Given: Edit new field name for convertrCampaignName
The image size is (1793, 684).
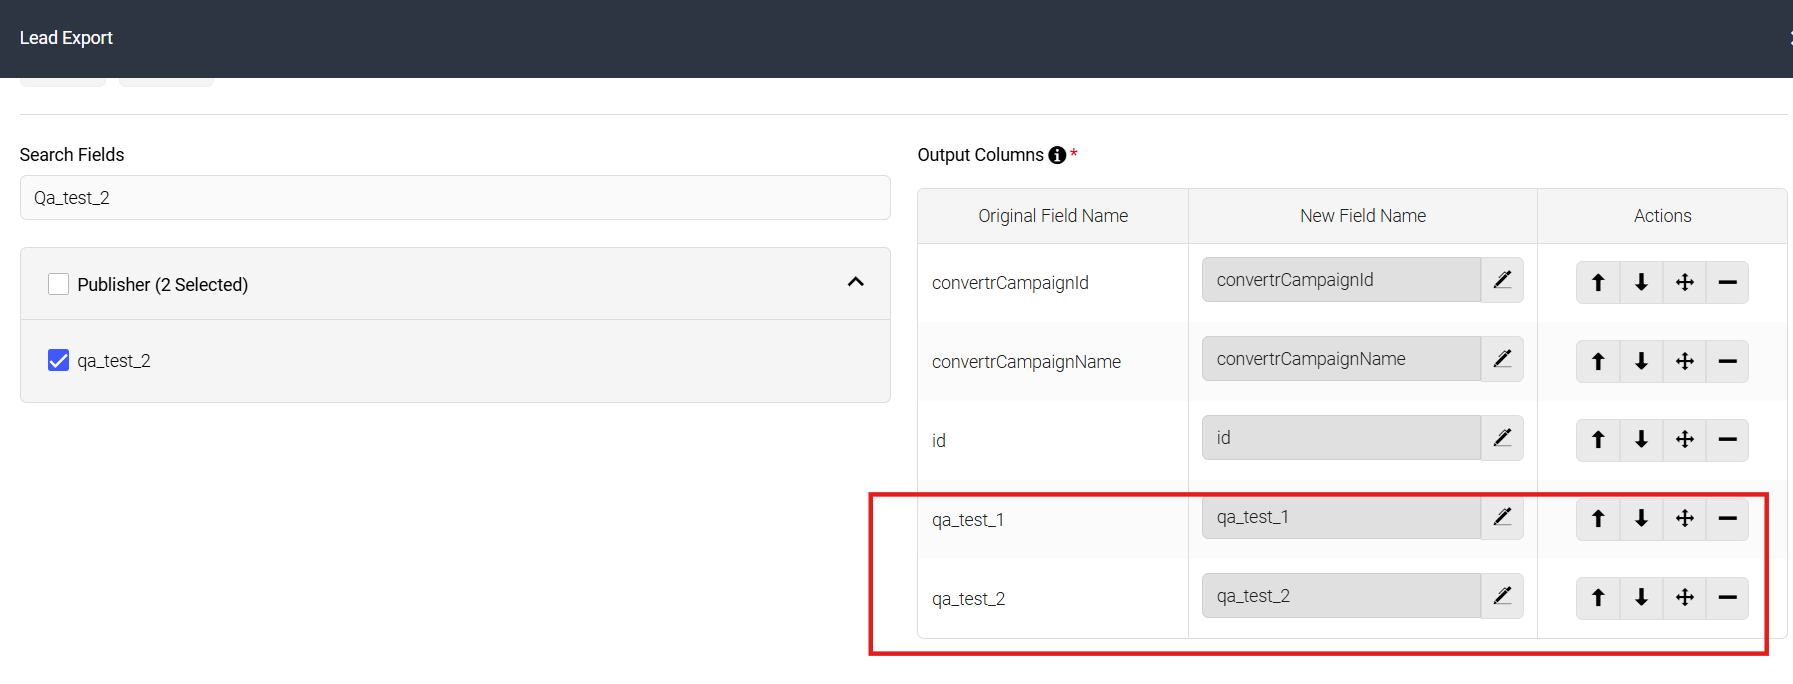Looking at the screenshot, I should pos(1502,359).
